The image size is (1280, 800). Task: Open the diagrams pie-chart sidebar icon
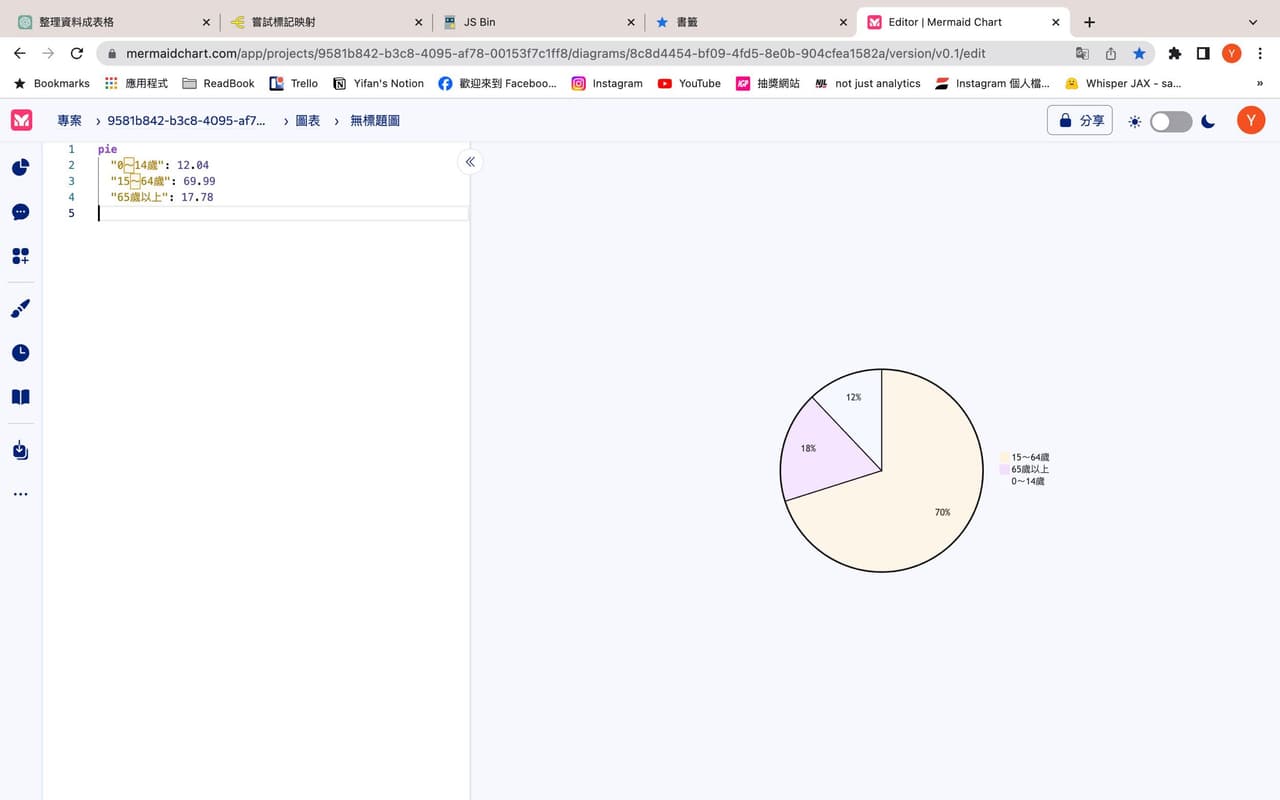[x=20, y=167]
